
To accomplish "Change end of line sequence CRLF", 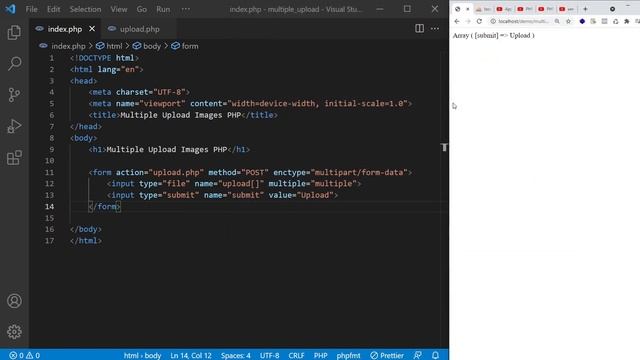I will pos(296,355).
